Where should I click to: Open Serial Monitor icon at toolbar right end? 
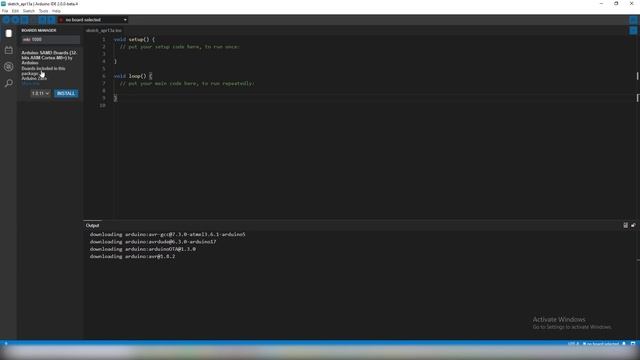click(633, 20)
